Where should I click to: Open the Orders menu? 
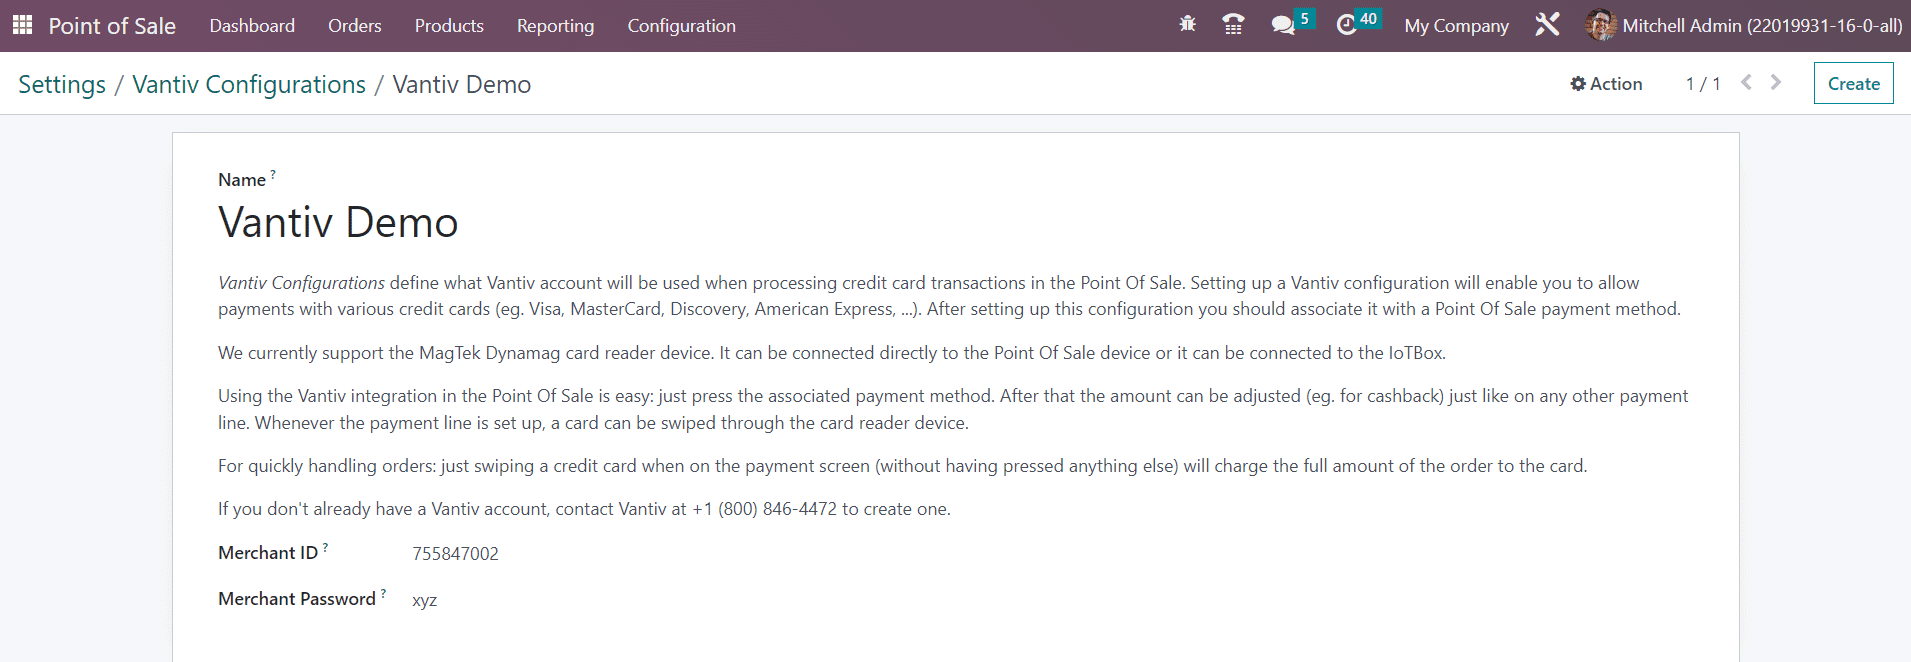point(355,26)
